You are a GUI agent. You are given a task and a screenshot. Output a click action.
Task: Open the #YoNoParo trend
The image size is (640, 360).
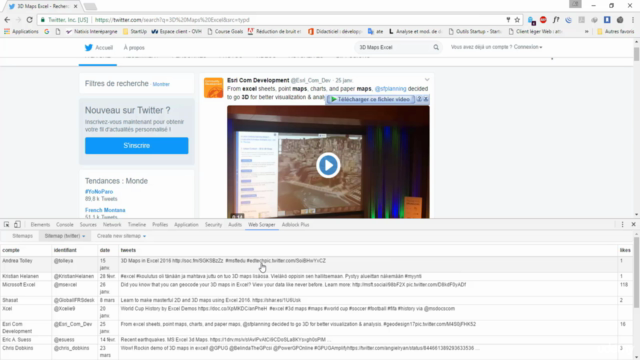pos(99,191)
